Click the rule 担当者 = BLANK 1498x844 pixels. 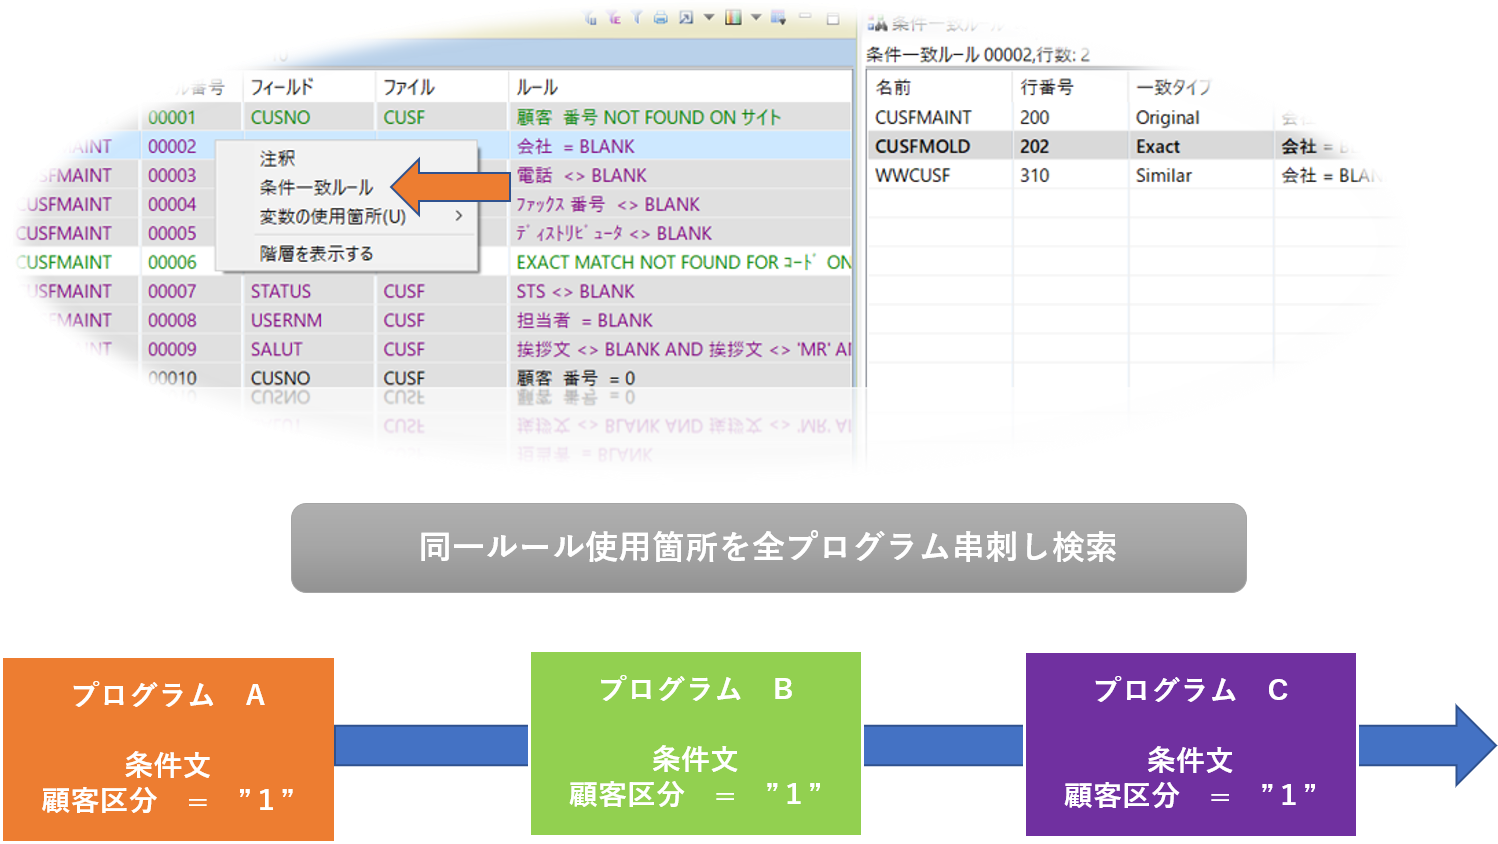(x=584, y=320)
